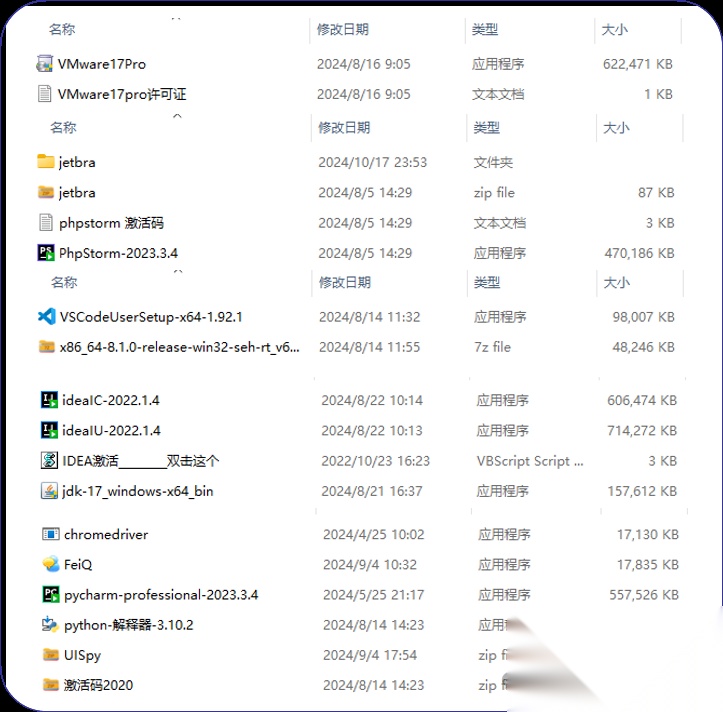
Task: Select the 激活码2020 zip archive icon
Action: [51, 685]
